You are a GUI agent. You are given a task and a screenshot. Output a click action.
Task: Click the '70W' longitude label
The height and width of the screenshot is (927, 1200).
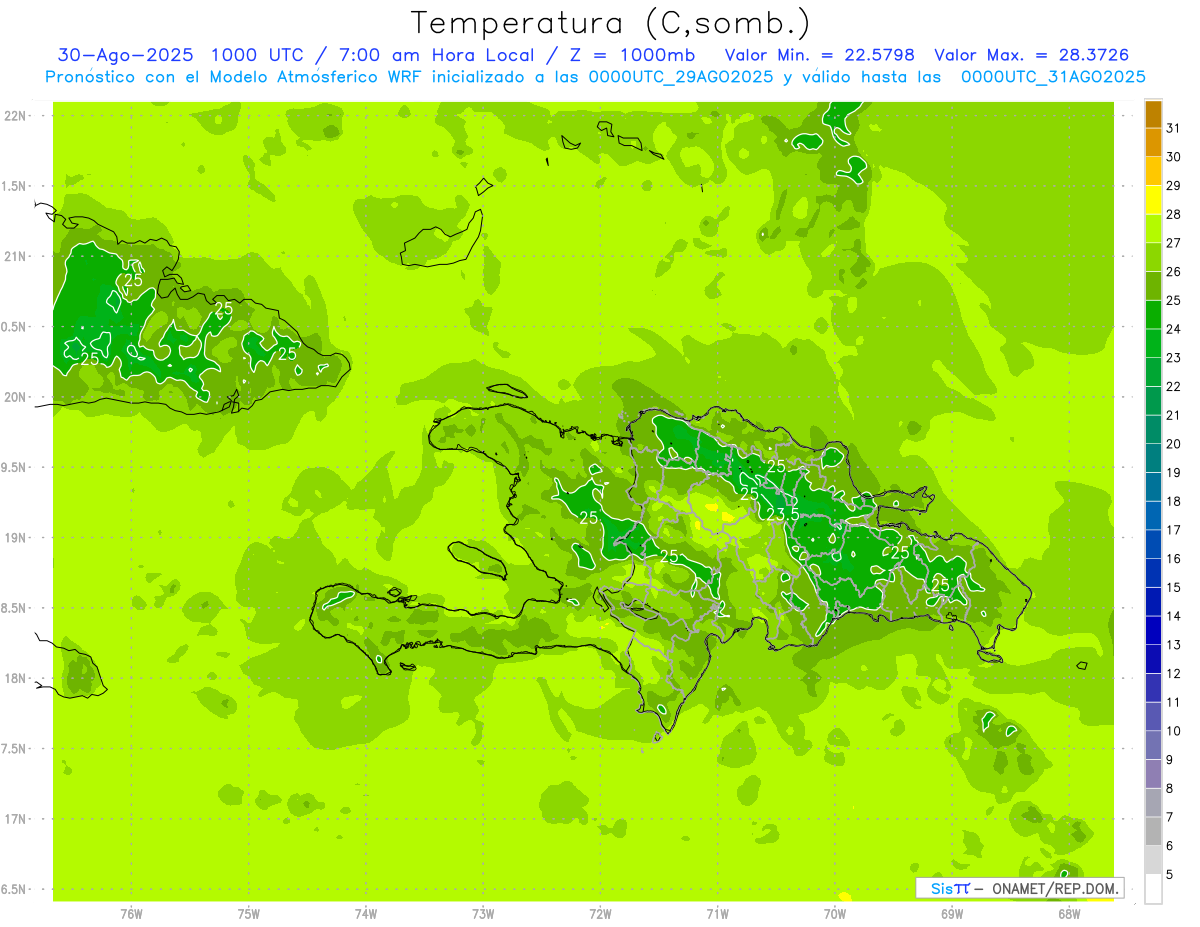pos(835,914)
